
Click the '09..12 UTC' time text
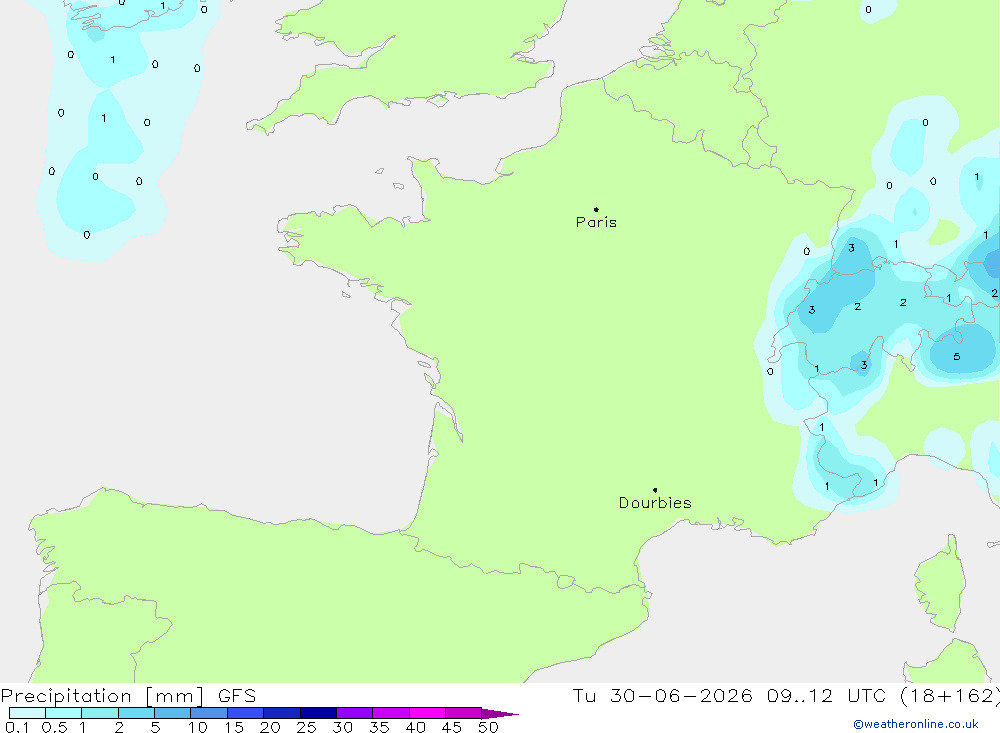[x=827, y=695]
